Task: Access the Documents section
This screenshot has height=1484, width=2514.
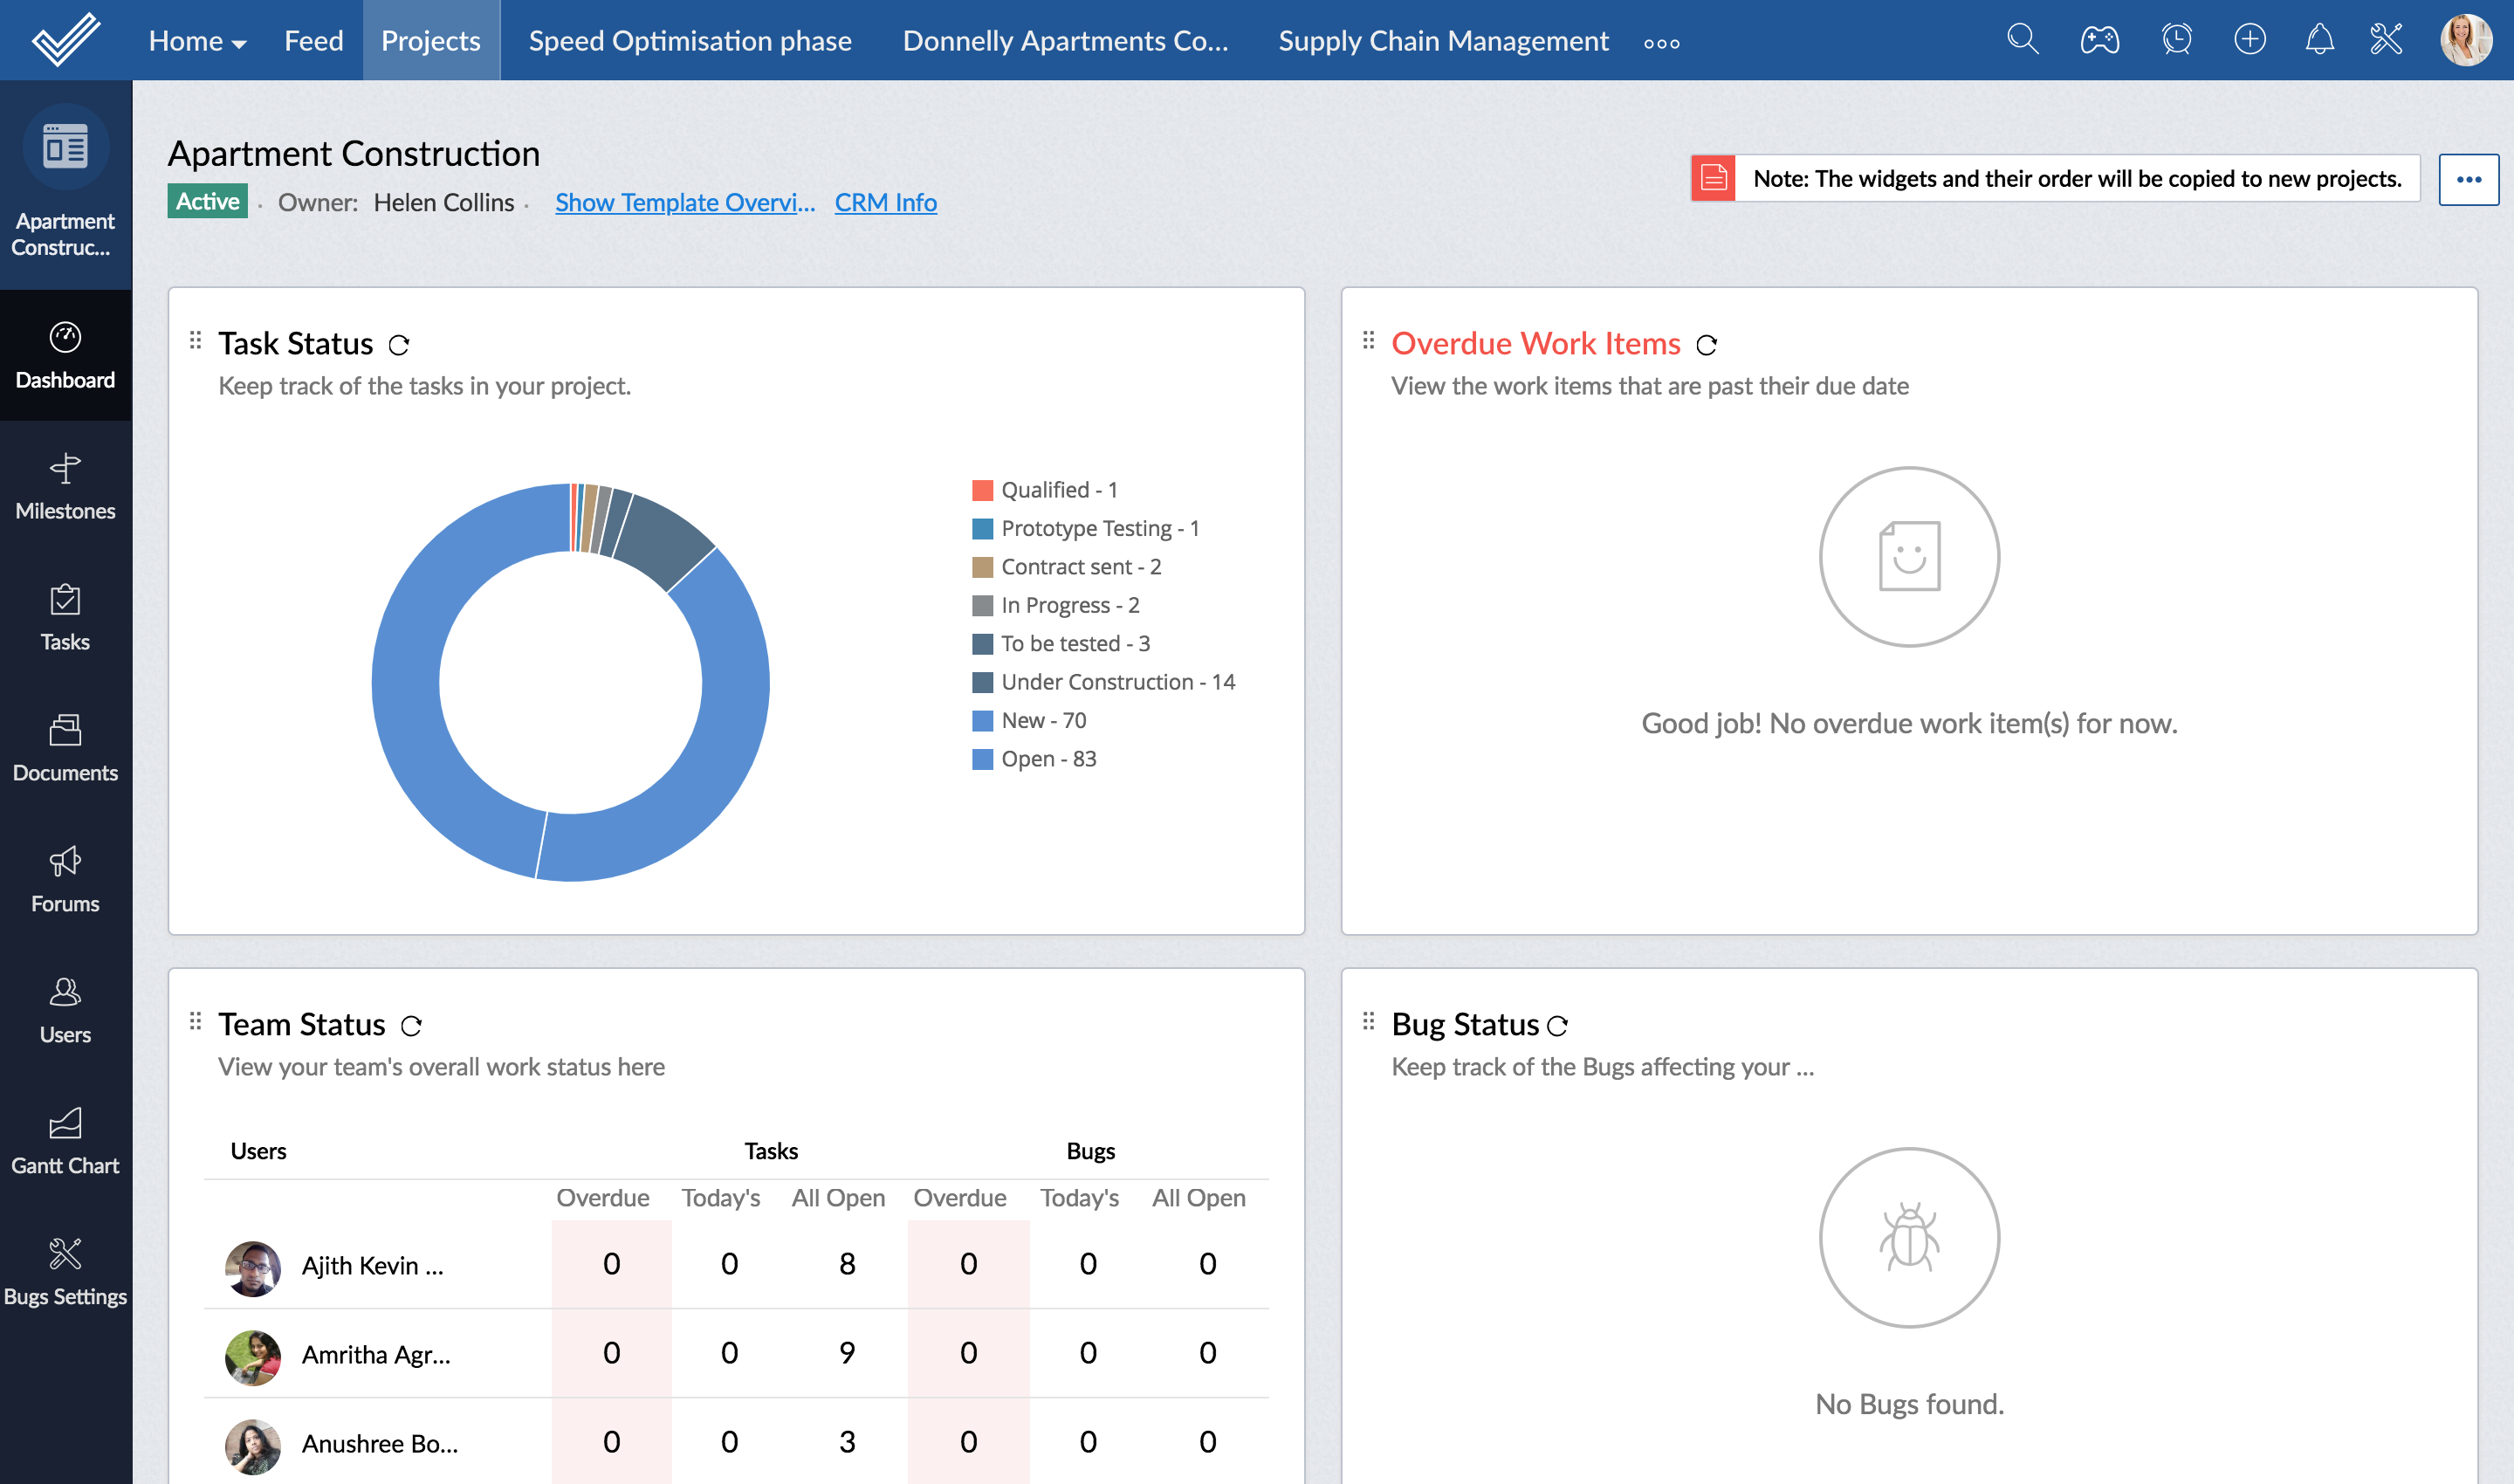Action: [x=65, y=745]
